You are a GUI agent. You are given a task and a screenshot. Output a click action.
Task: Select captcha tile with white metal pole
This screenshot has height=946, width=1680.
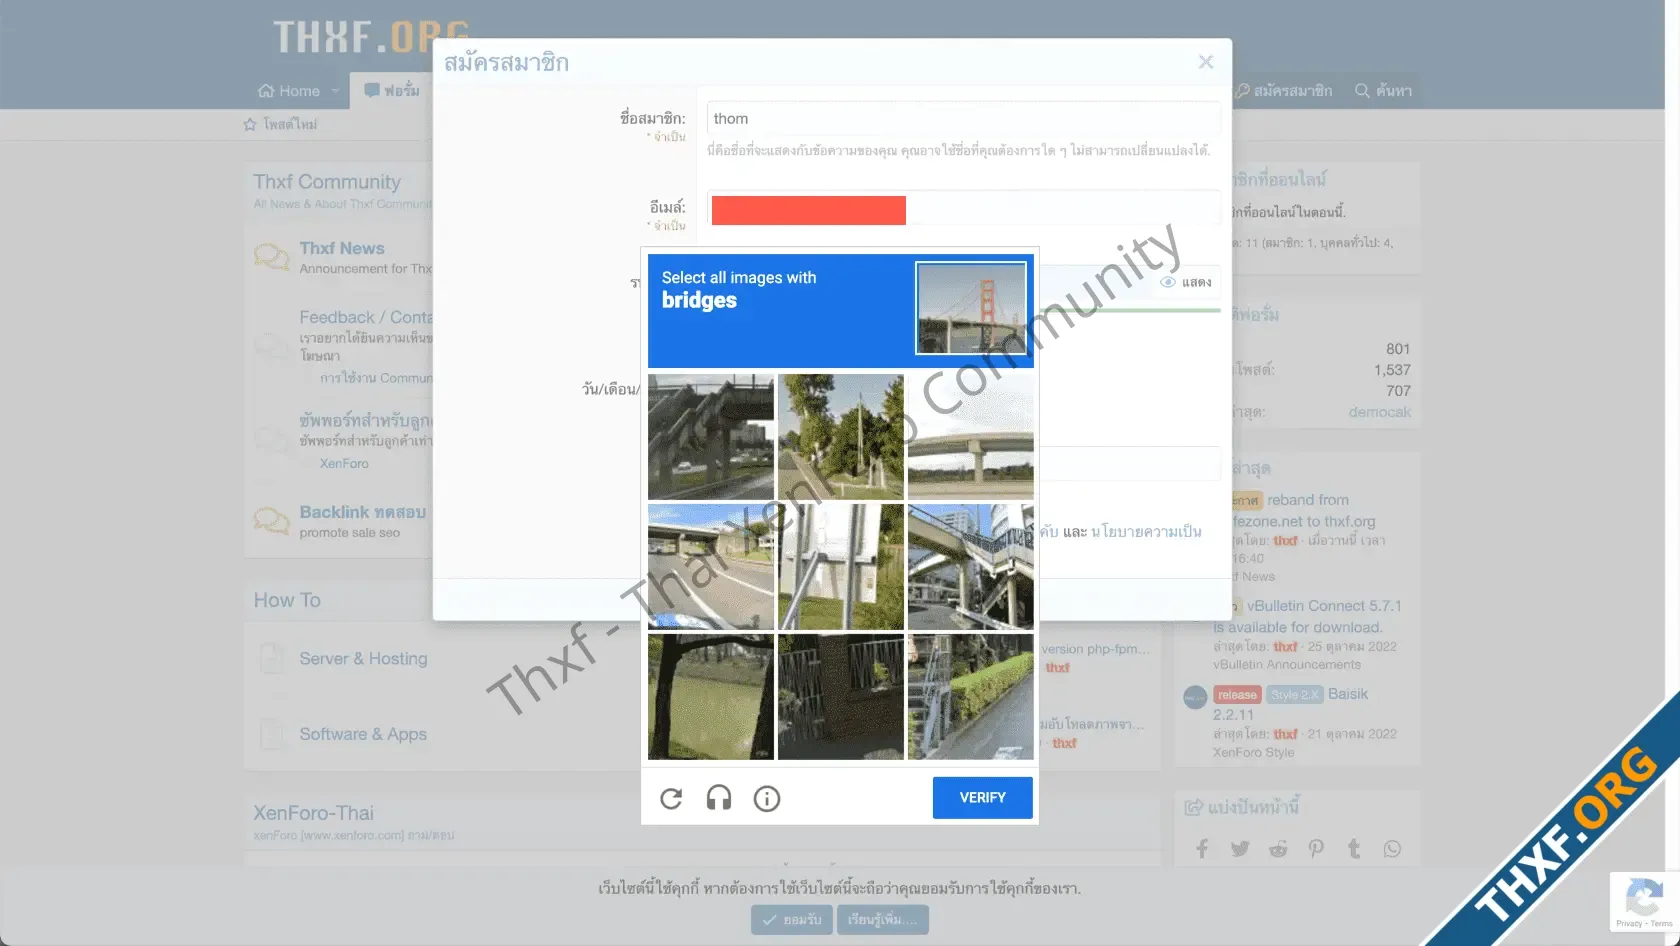pos(841,567)
